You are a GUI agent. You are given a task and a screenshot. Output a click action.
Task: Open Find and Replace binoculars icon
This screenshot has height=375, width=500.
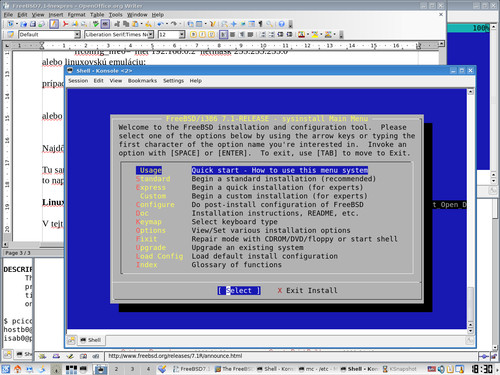(224, 24)
